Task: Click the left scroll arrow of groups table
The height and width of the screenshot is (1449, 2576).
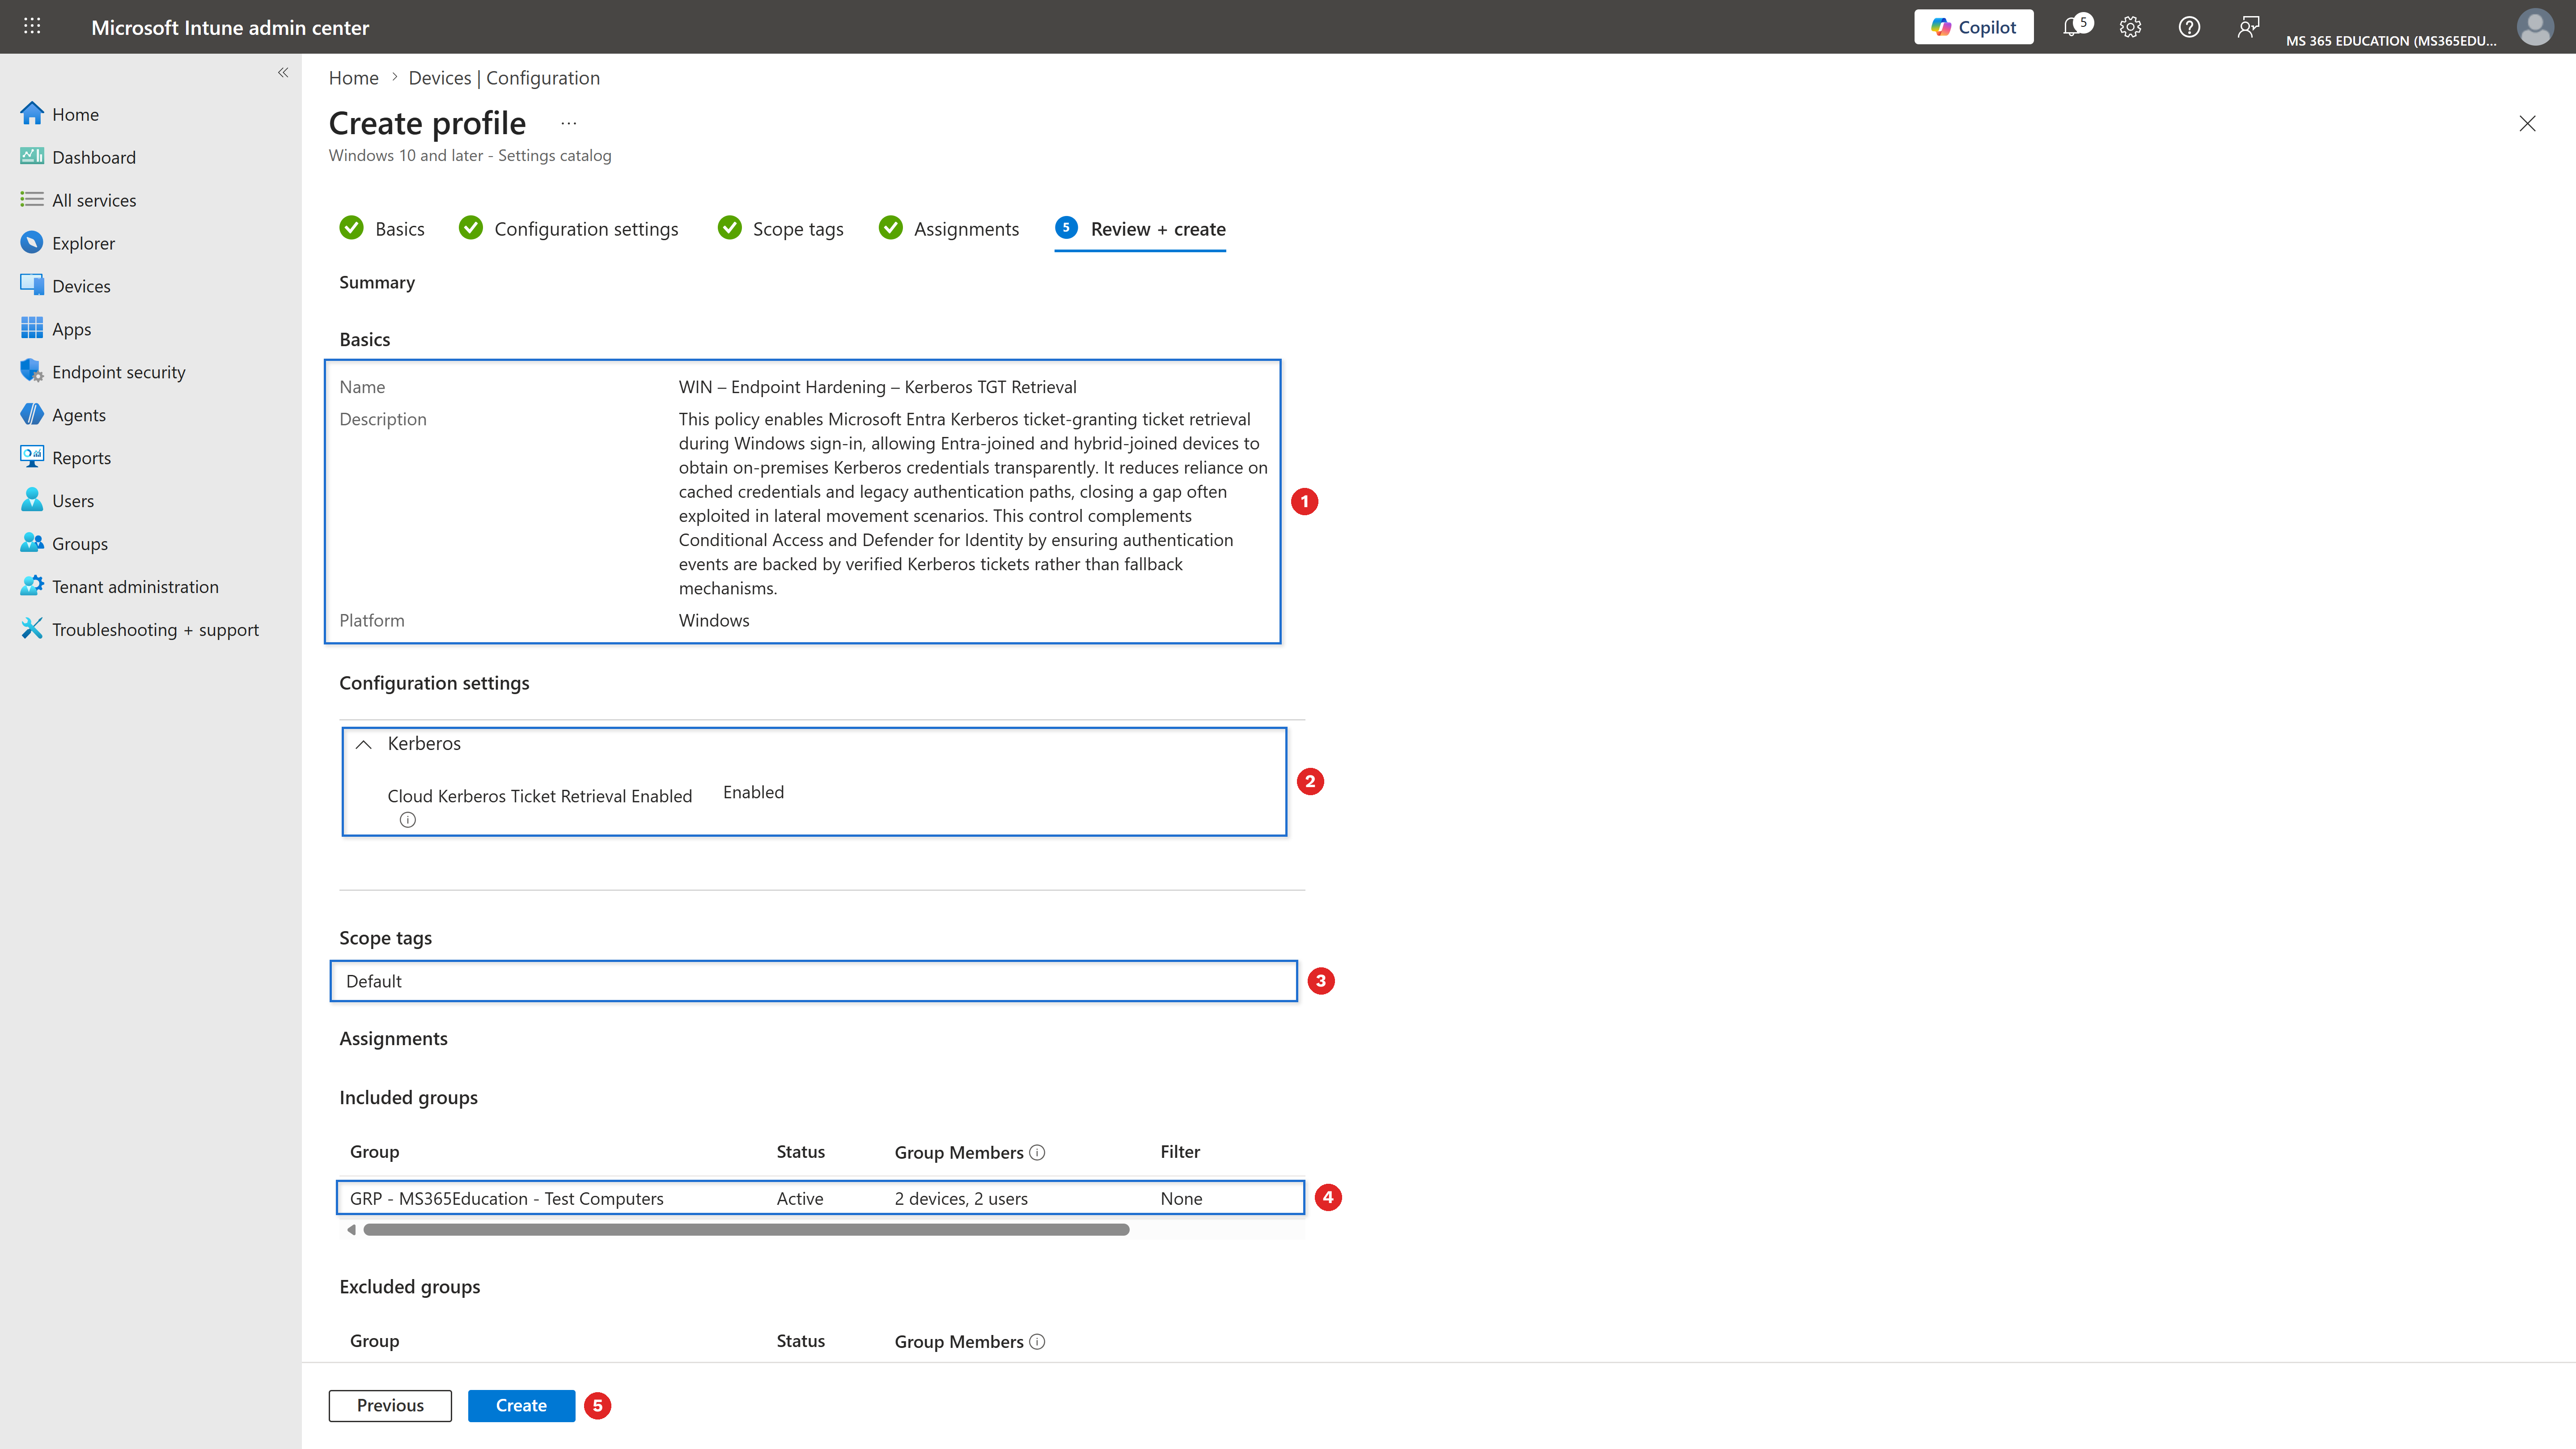Action: pyautogui.click(x=351, y=1230)
